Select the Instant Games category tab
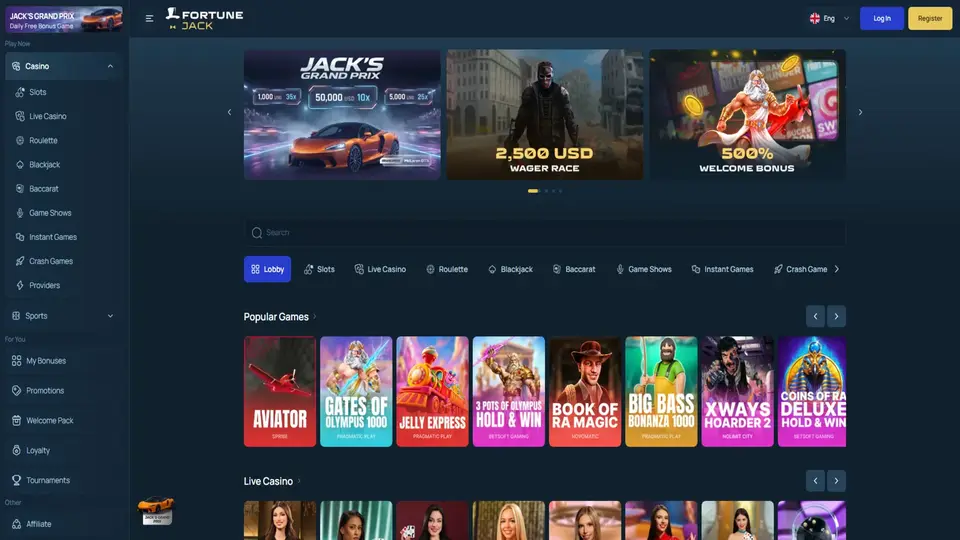This screenshot has width=960, height=540. pos(722,269)
